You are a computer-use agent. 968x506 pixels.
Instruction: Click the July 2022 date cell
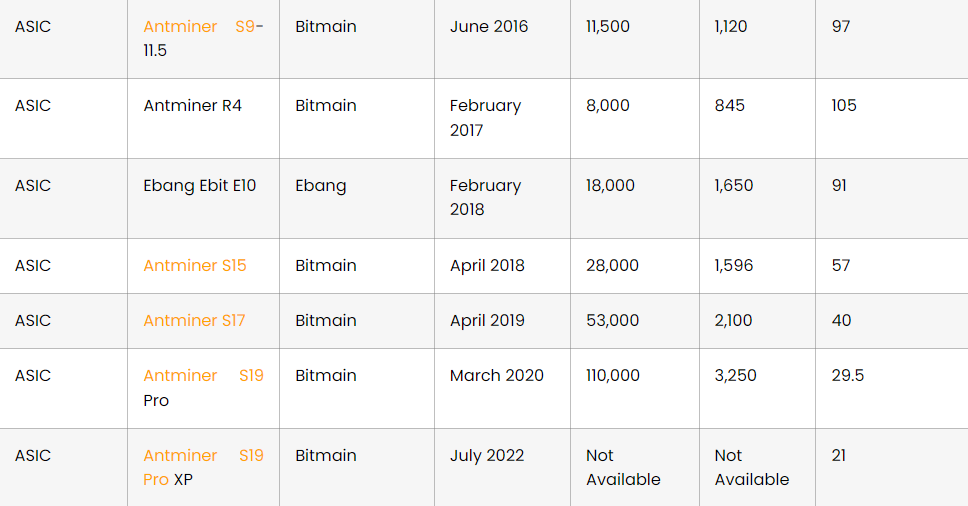486,456
